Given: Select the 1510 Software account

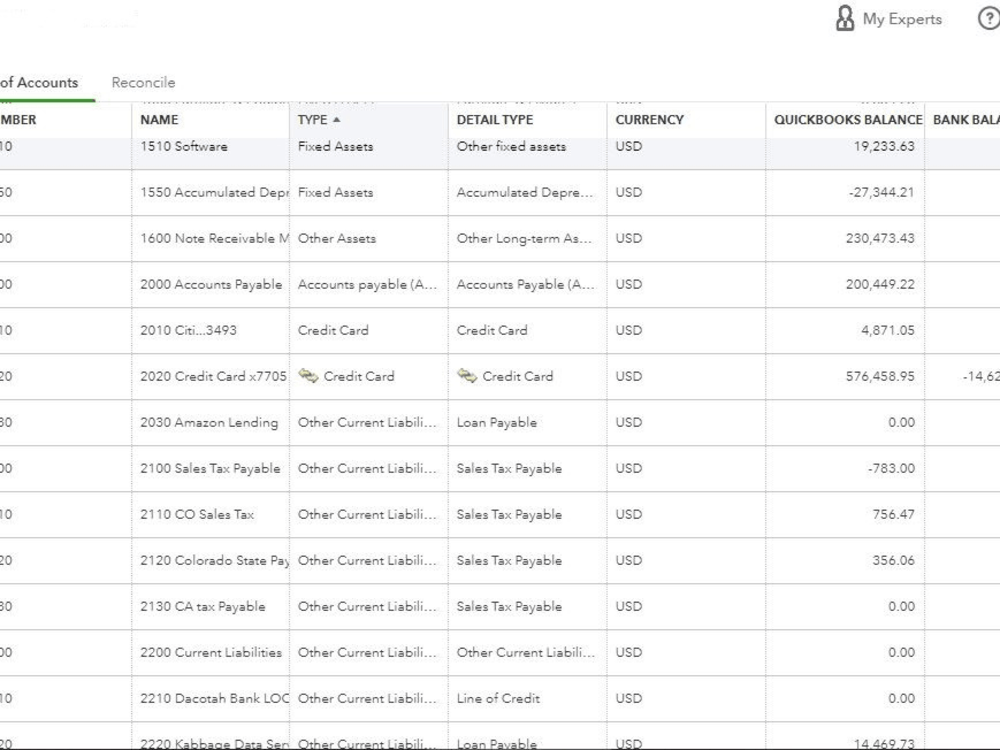Looking at the screenshot, I should click(x=184, y=146).
